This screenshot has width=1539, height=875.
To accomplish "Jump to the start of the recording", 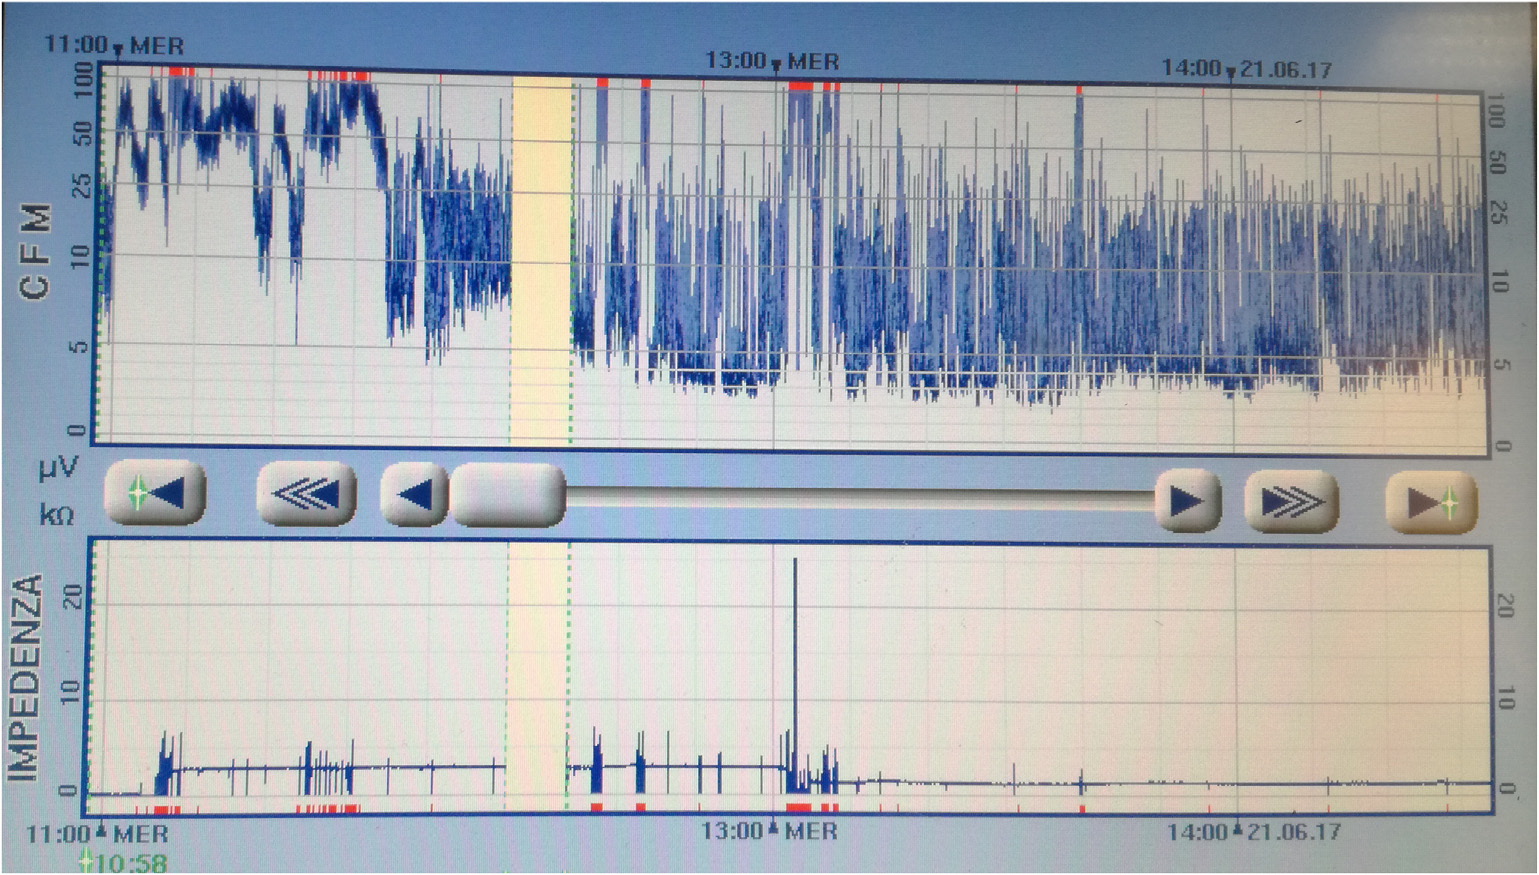I will [x=155, y=493].
